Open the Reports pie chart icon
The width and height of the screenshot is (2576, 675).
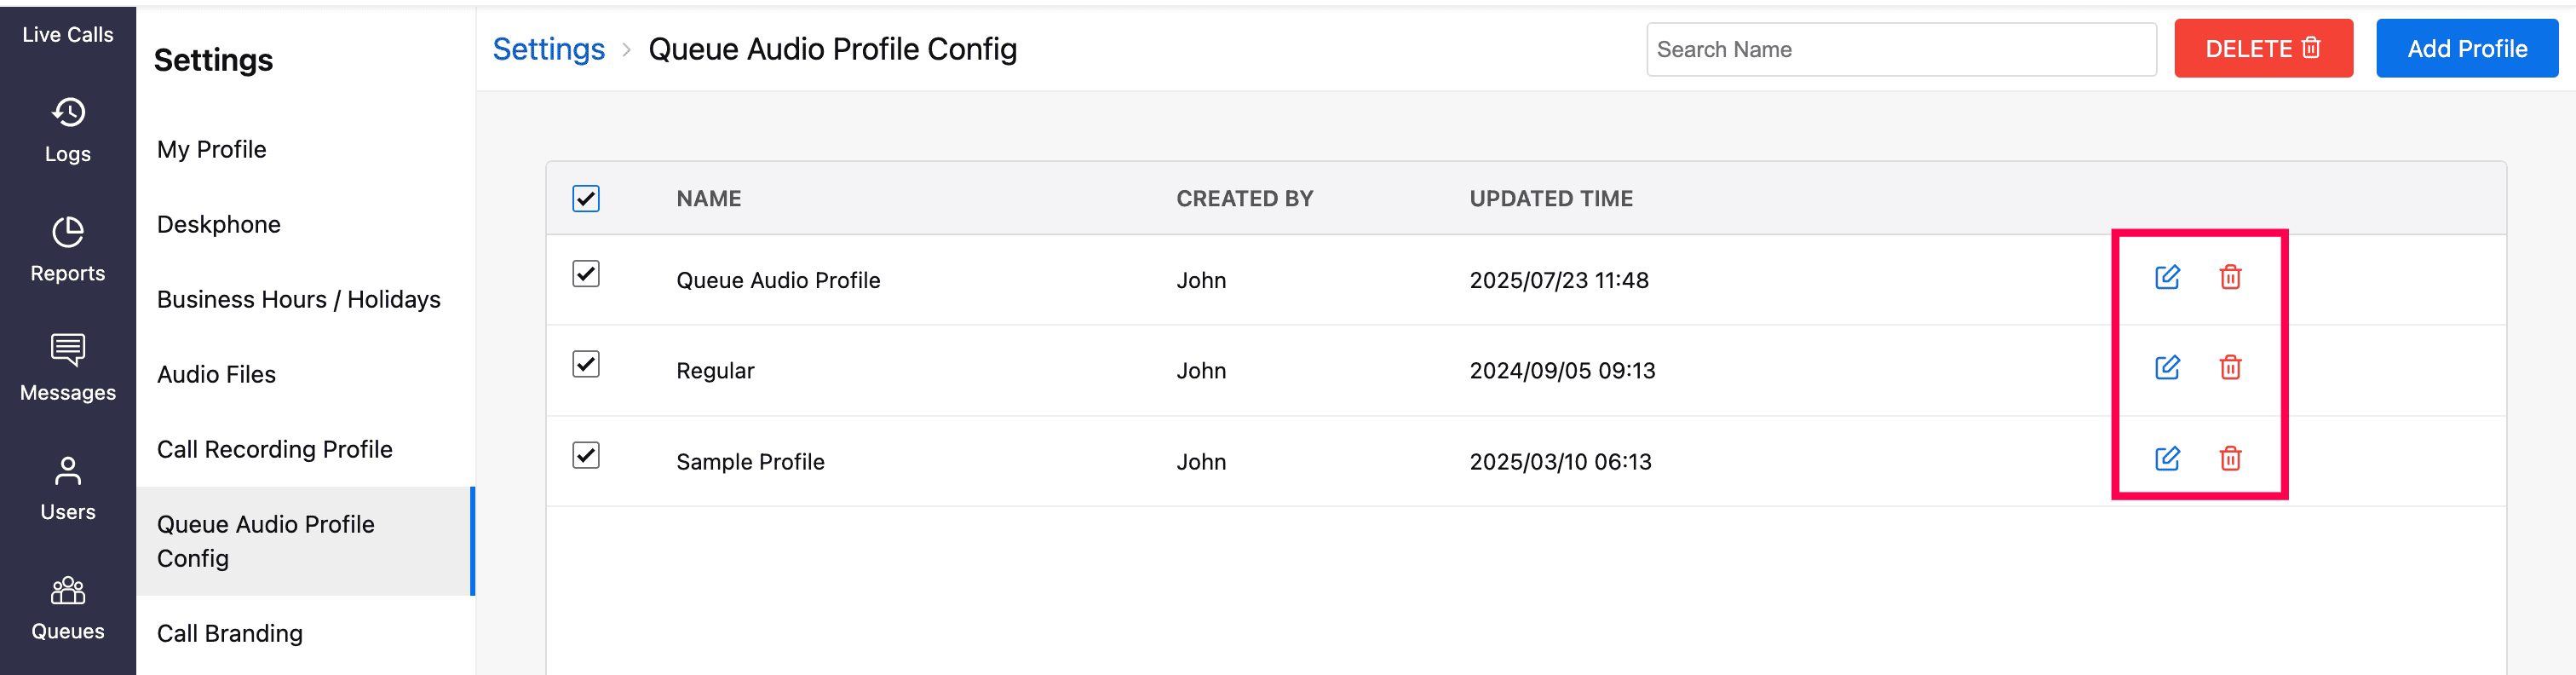click(68, 232)
